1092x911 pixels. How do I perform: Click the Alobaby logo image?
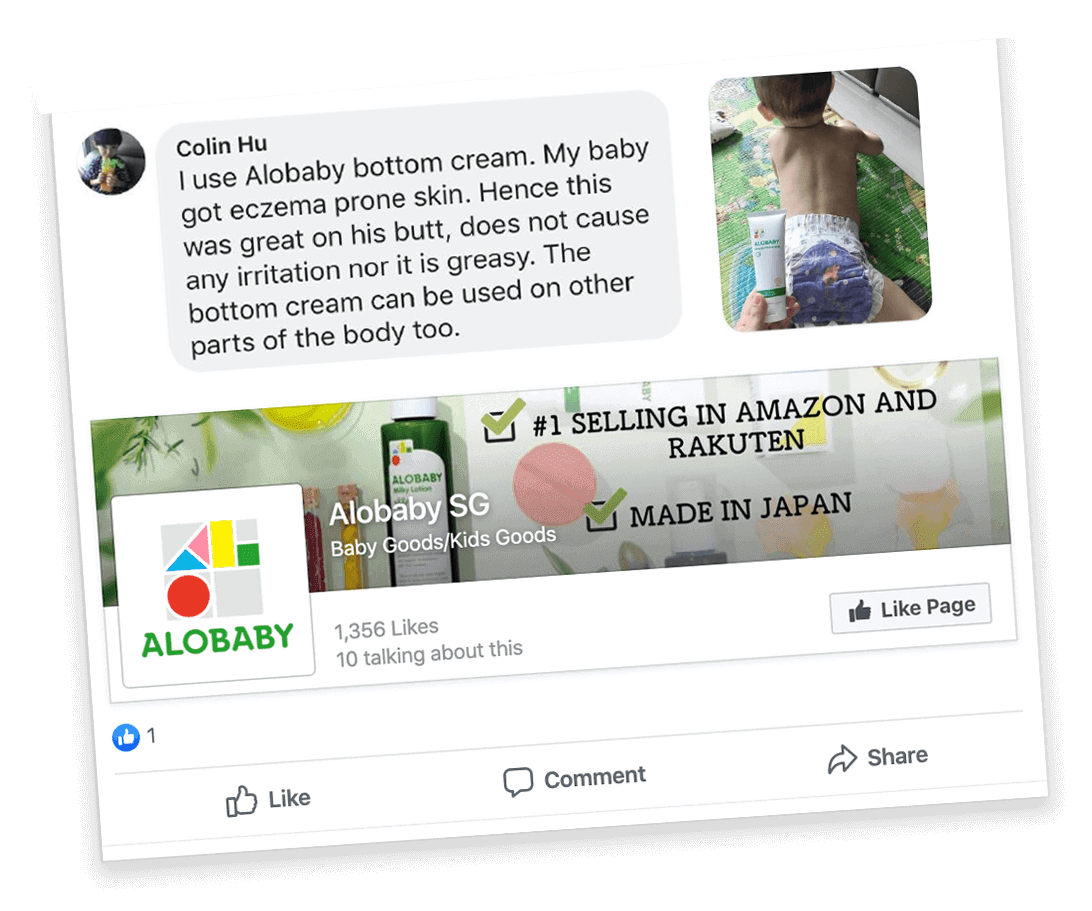[x=216, y=587]
